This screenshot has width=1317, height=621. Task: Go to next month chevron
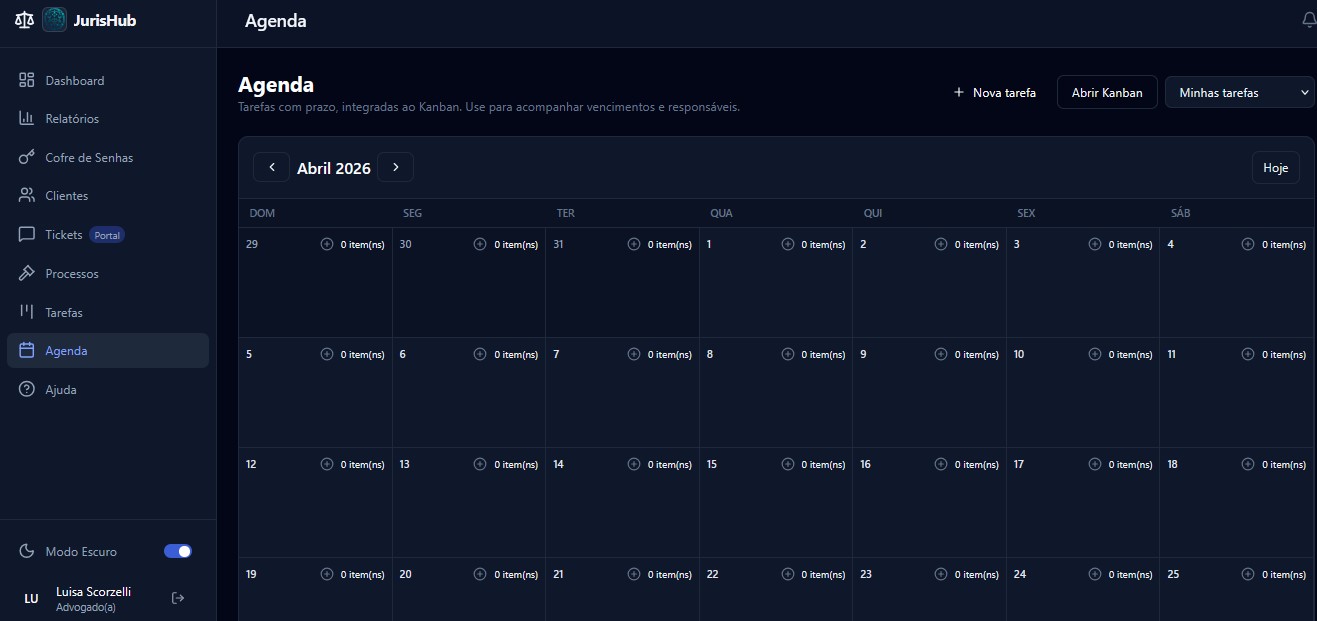pos(396,167)
